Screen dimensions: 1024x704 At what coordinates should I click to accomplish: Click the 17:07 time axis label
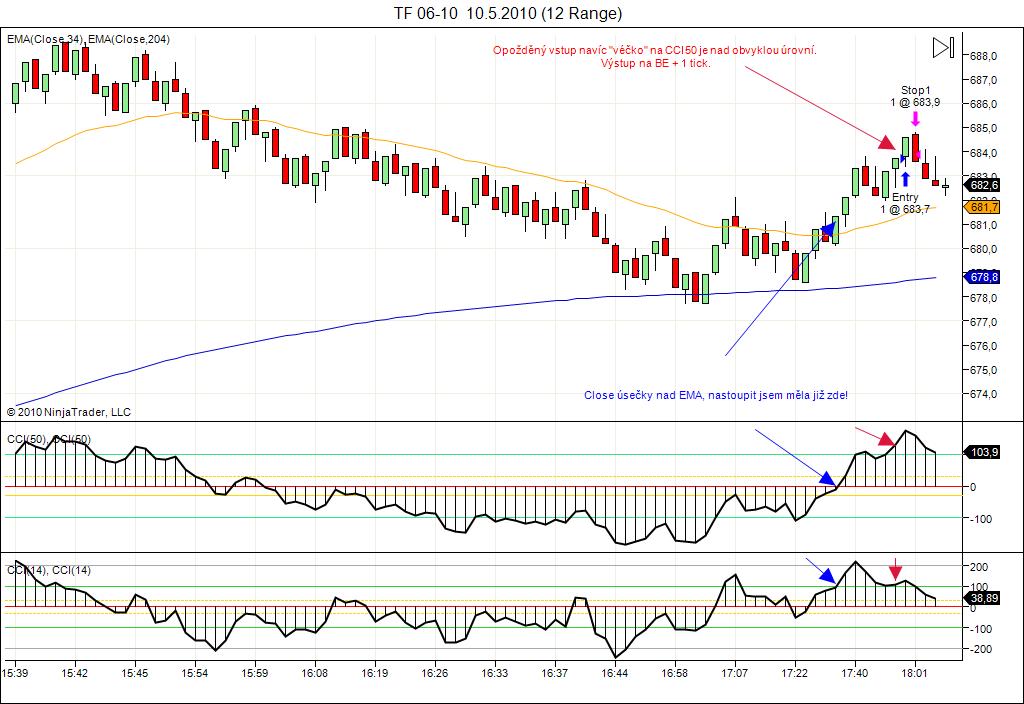[735, 673]
